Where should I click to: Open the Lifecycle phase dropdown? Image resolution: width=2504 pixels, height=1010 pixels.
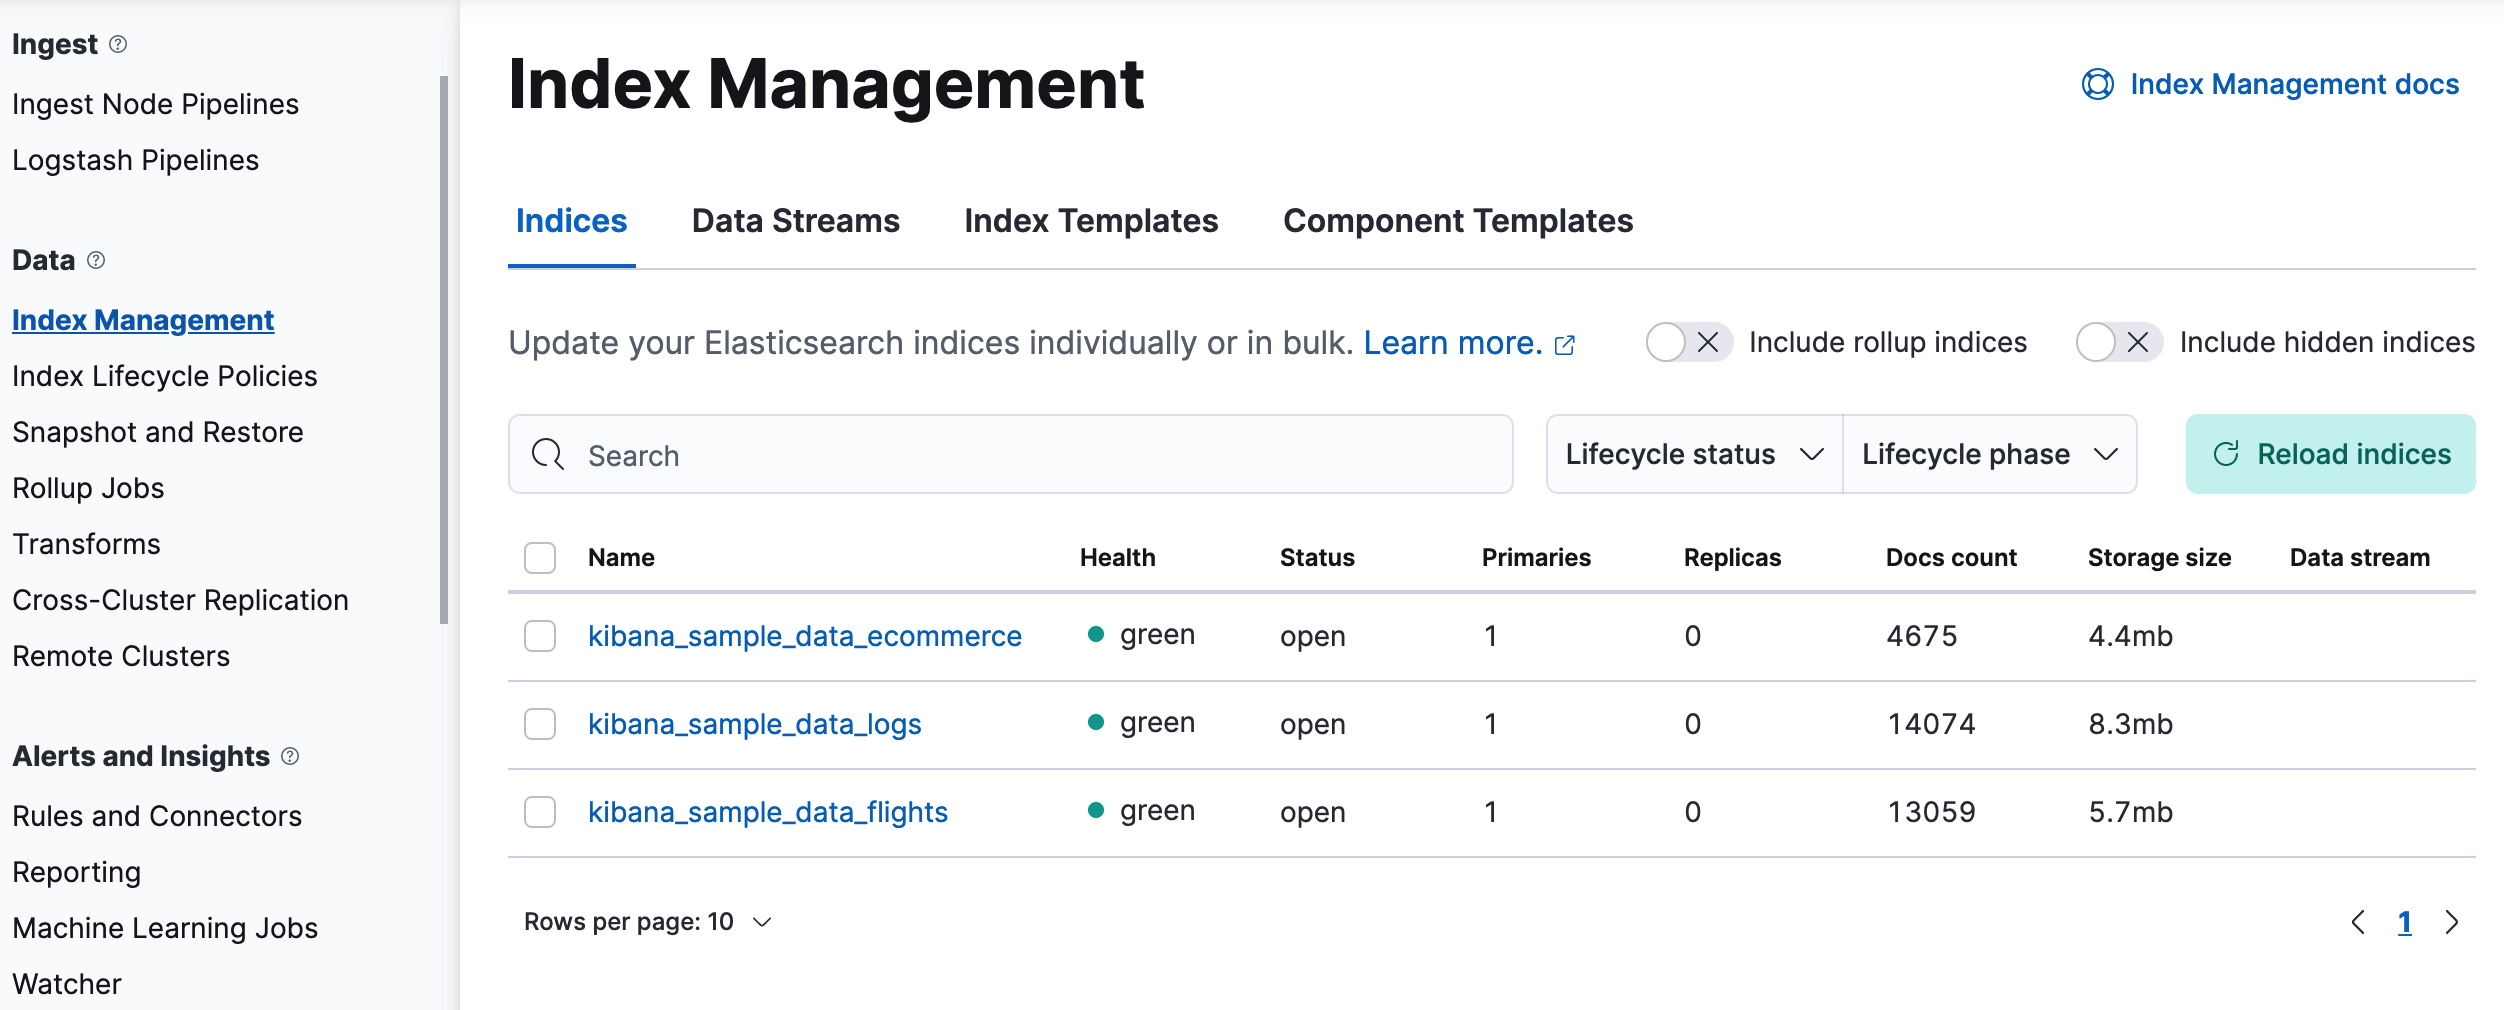[x=1989, y=454]
